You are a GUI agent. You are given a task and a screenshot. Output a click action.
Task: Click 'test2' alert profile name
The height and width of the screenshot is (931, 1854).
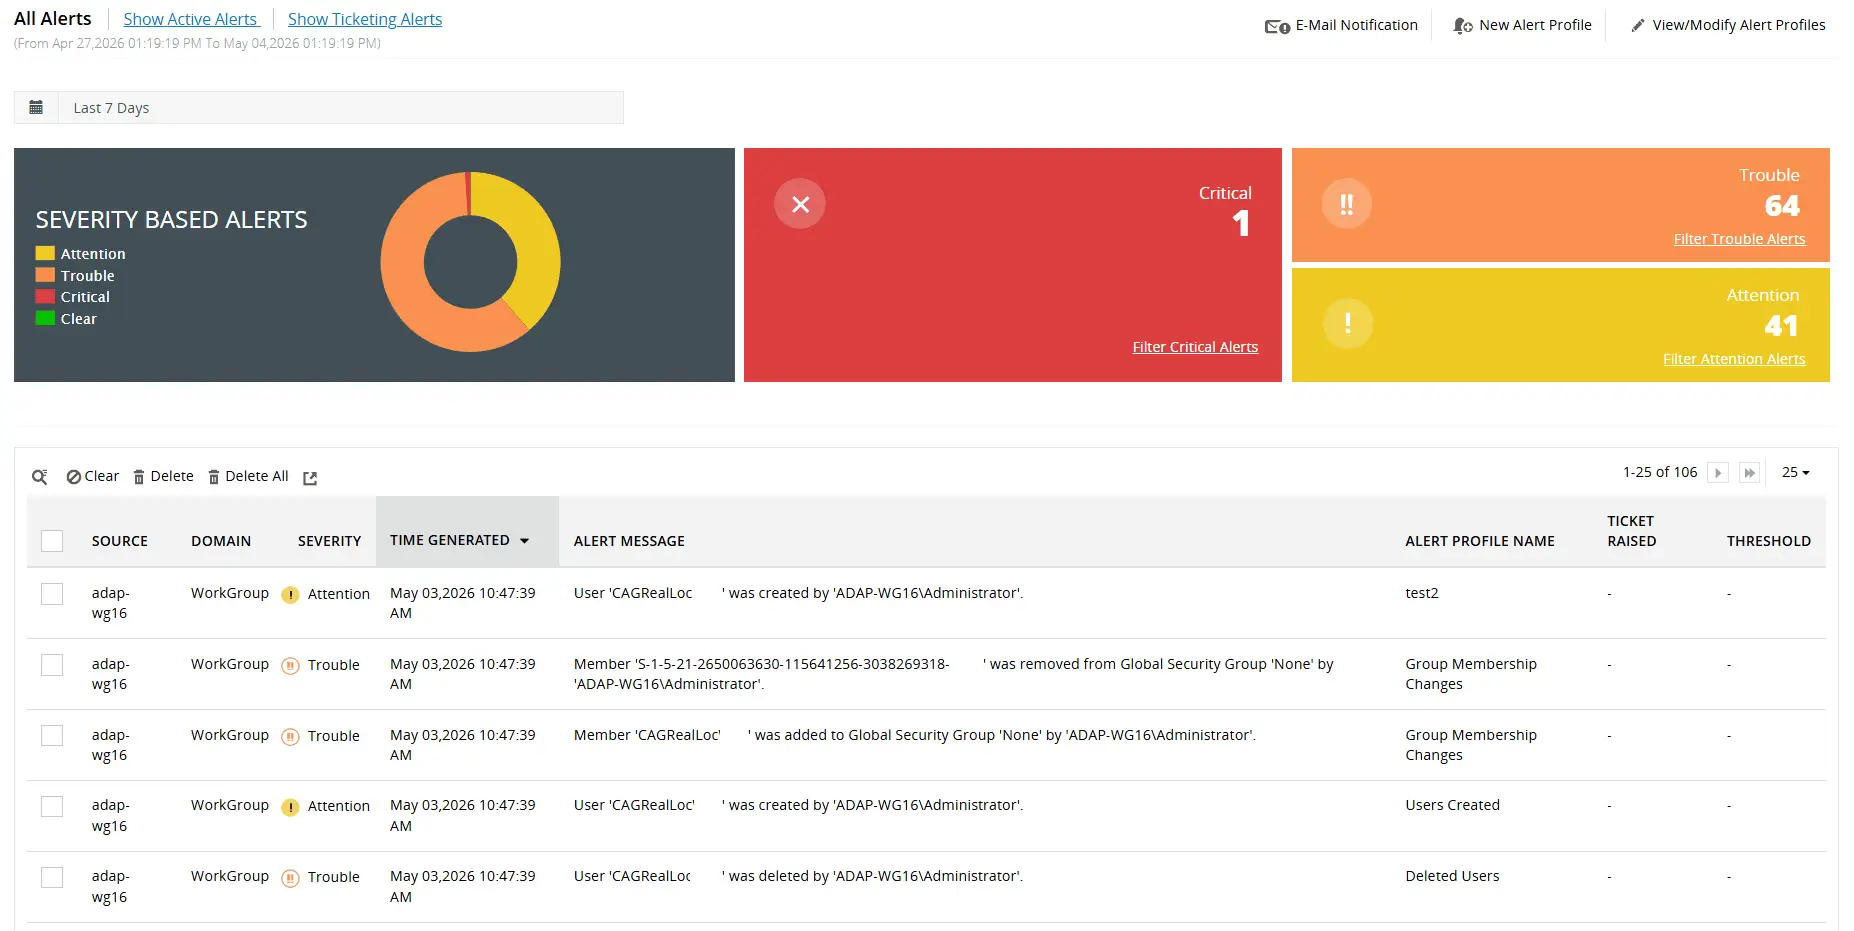click(1421, 593)
